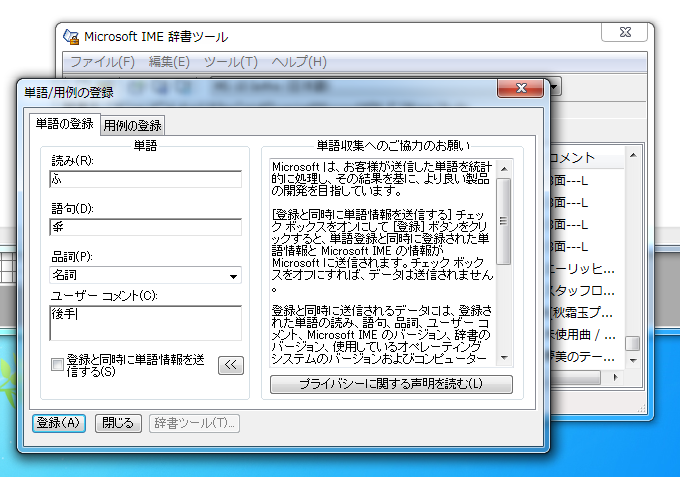This screenshot has height=477, width=680.
Task: Click the info text scrollbar thumb
Action: click(x=503, y=221)
